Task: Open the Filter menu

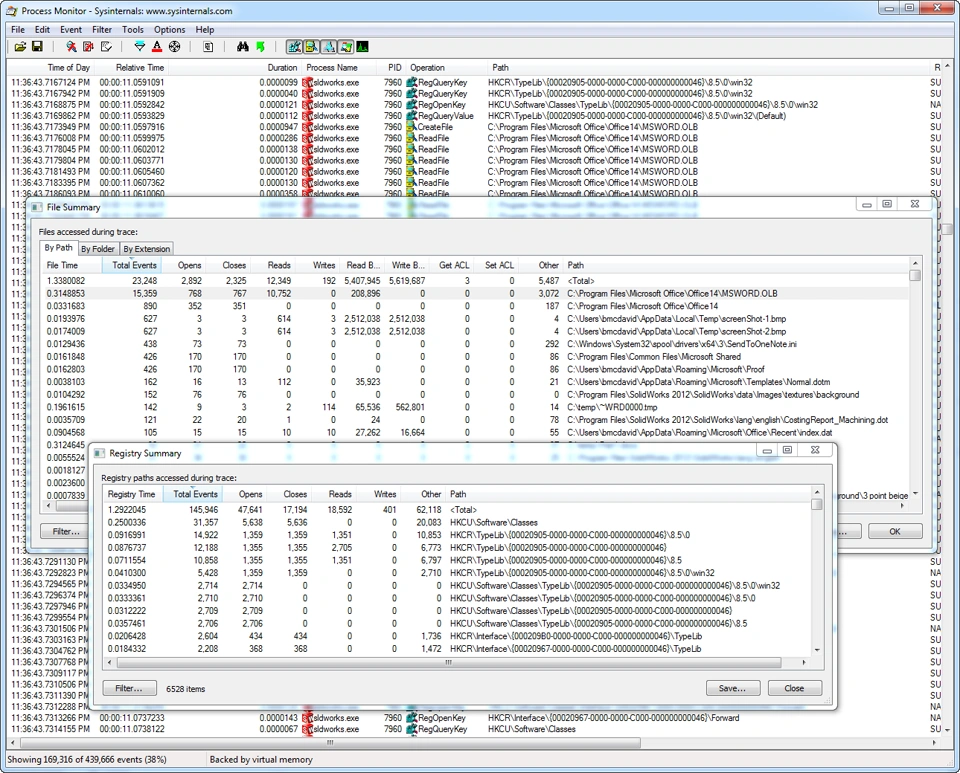Action: [x=102, y=29]
